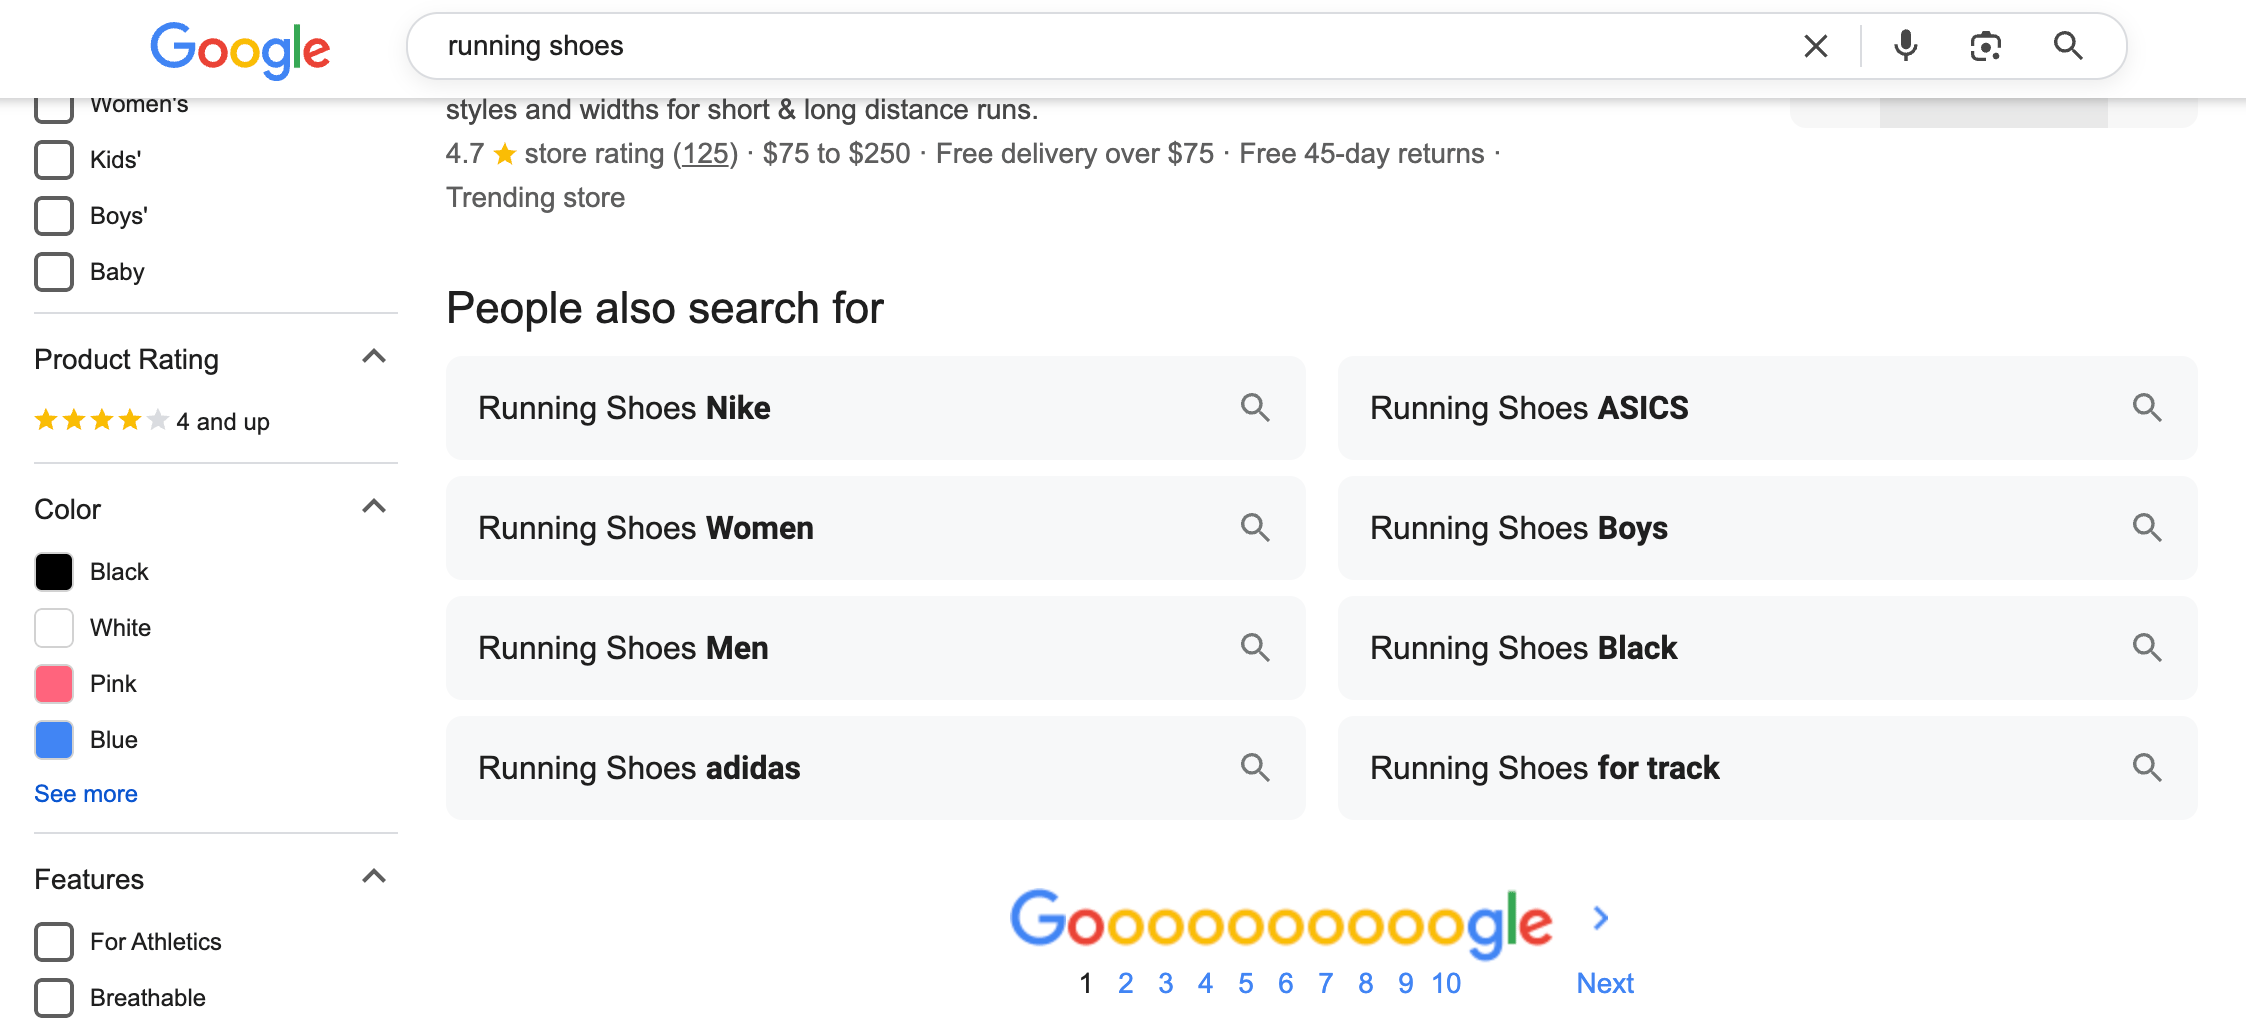Clear the search query with the X icon

click(1815, 46)
